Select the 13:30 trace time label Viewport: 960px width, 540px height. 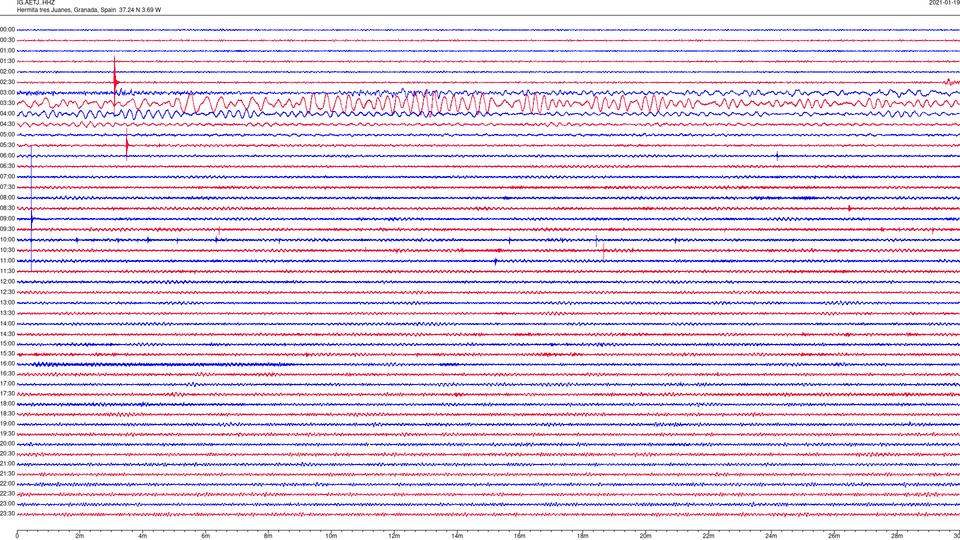pos(7,313)
